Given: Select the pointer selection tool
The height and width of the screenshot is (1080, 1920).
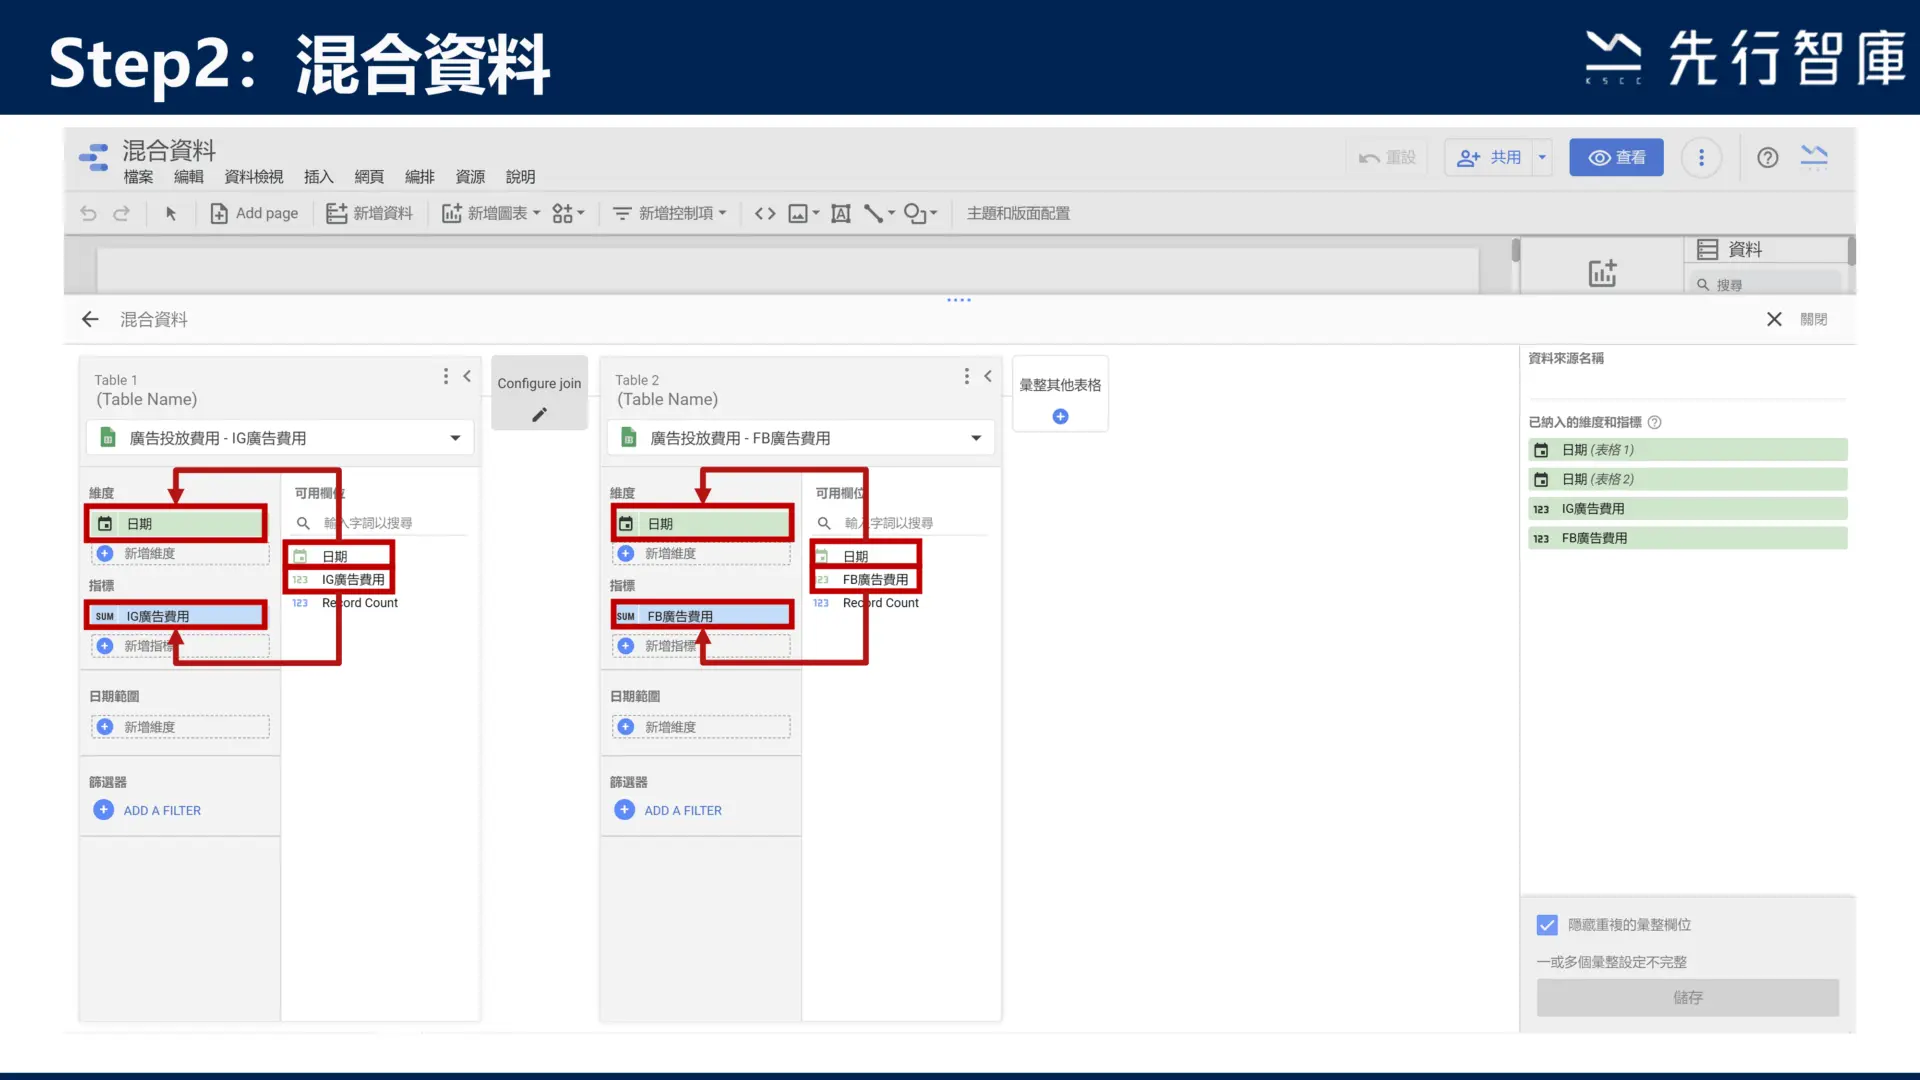Looking at the screenshot, I should pos(171,213).
